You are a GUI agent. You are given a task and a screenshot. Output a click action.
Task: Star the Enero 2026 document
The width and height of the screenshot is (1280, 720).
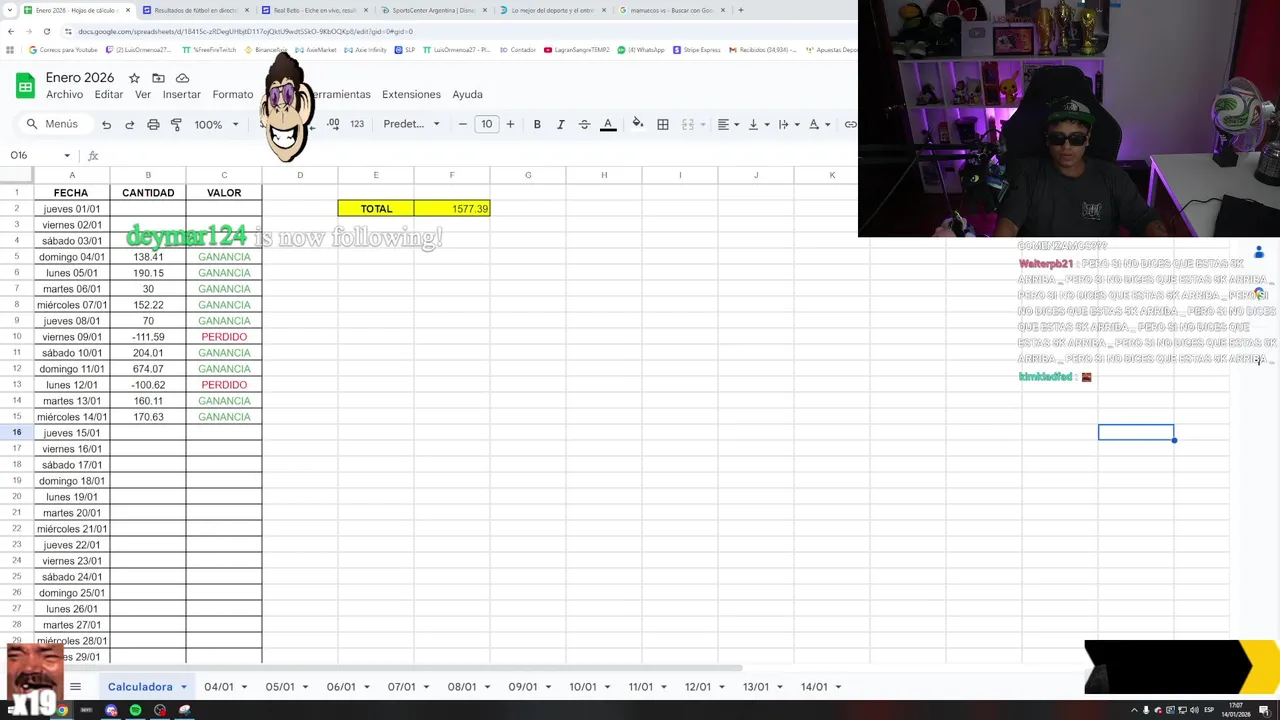(x=134, y=78)
